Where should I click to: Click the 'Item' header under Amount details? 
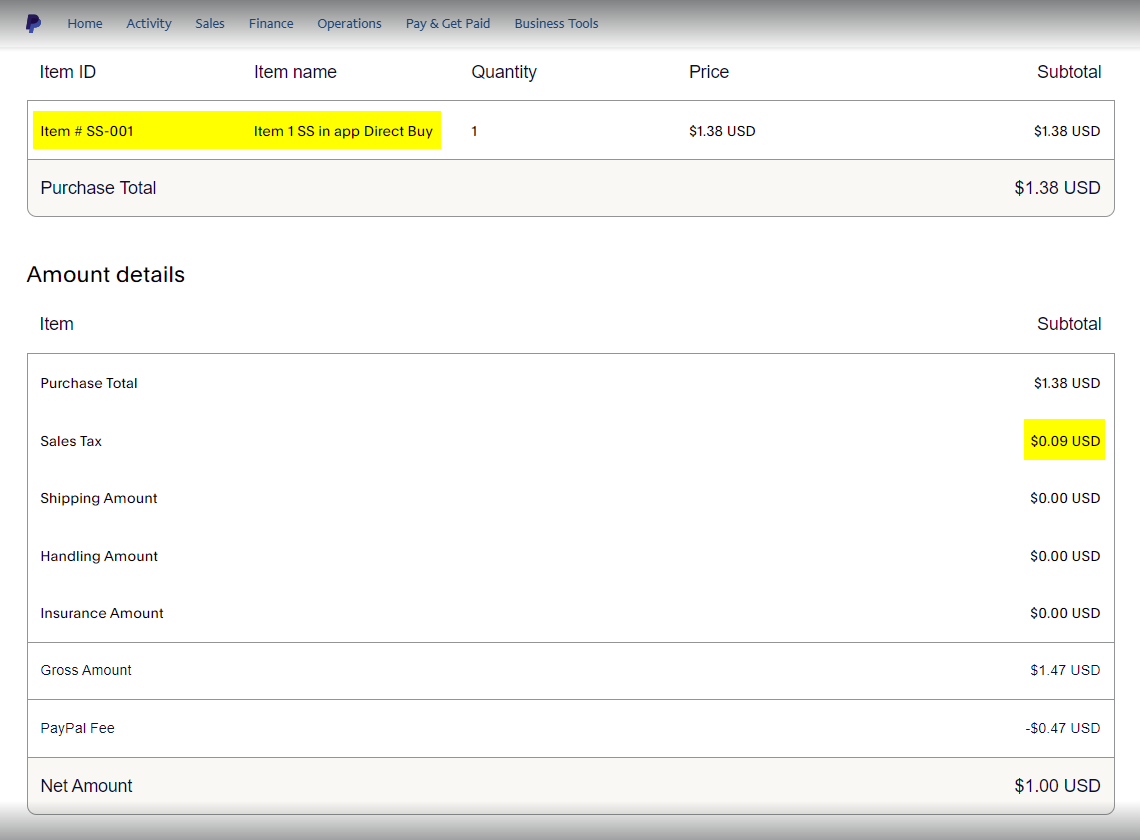pyautogui.click(x=57, y=324)
